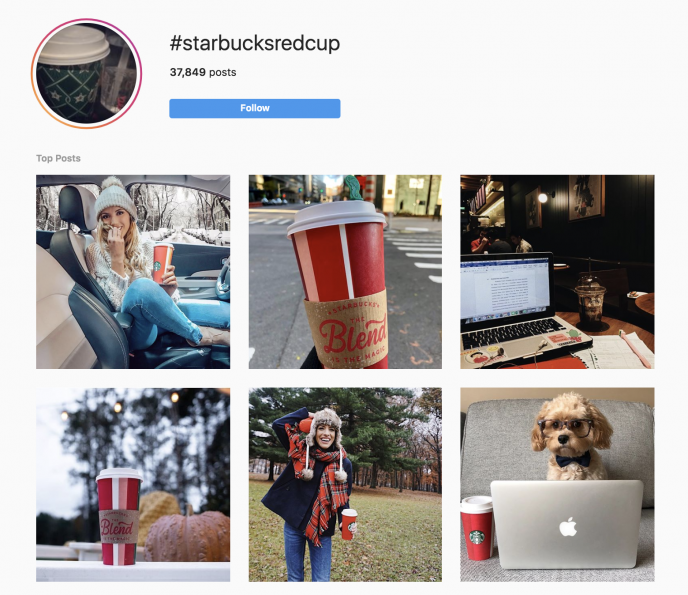This screenshot has height=595, width=688.
Task: Open the dog with laptop photo
Action: coord(557,484)
